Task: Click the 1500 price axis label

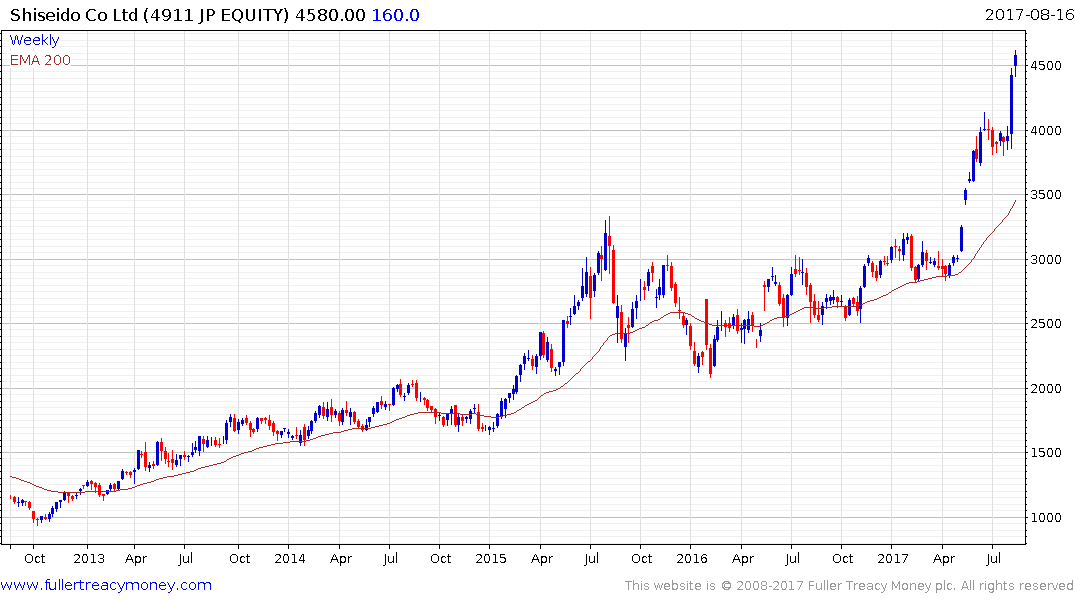Action: click(x=1046, y=453)
